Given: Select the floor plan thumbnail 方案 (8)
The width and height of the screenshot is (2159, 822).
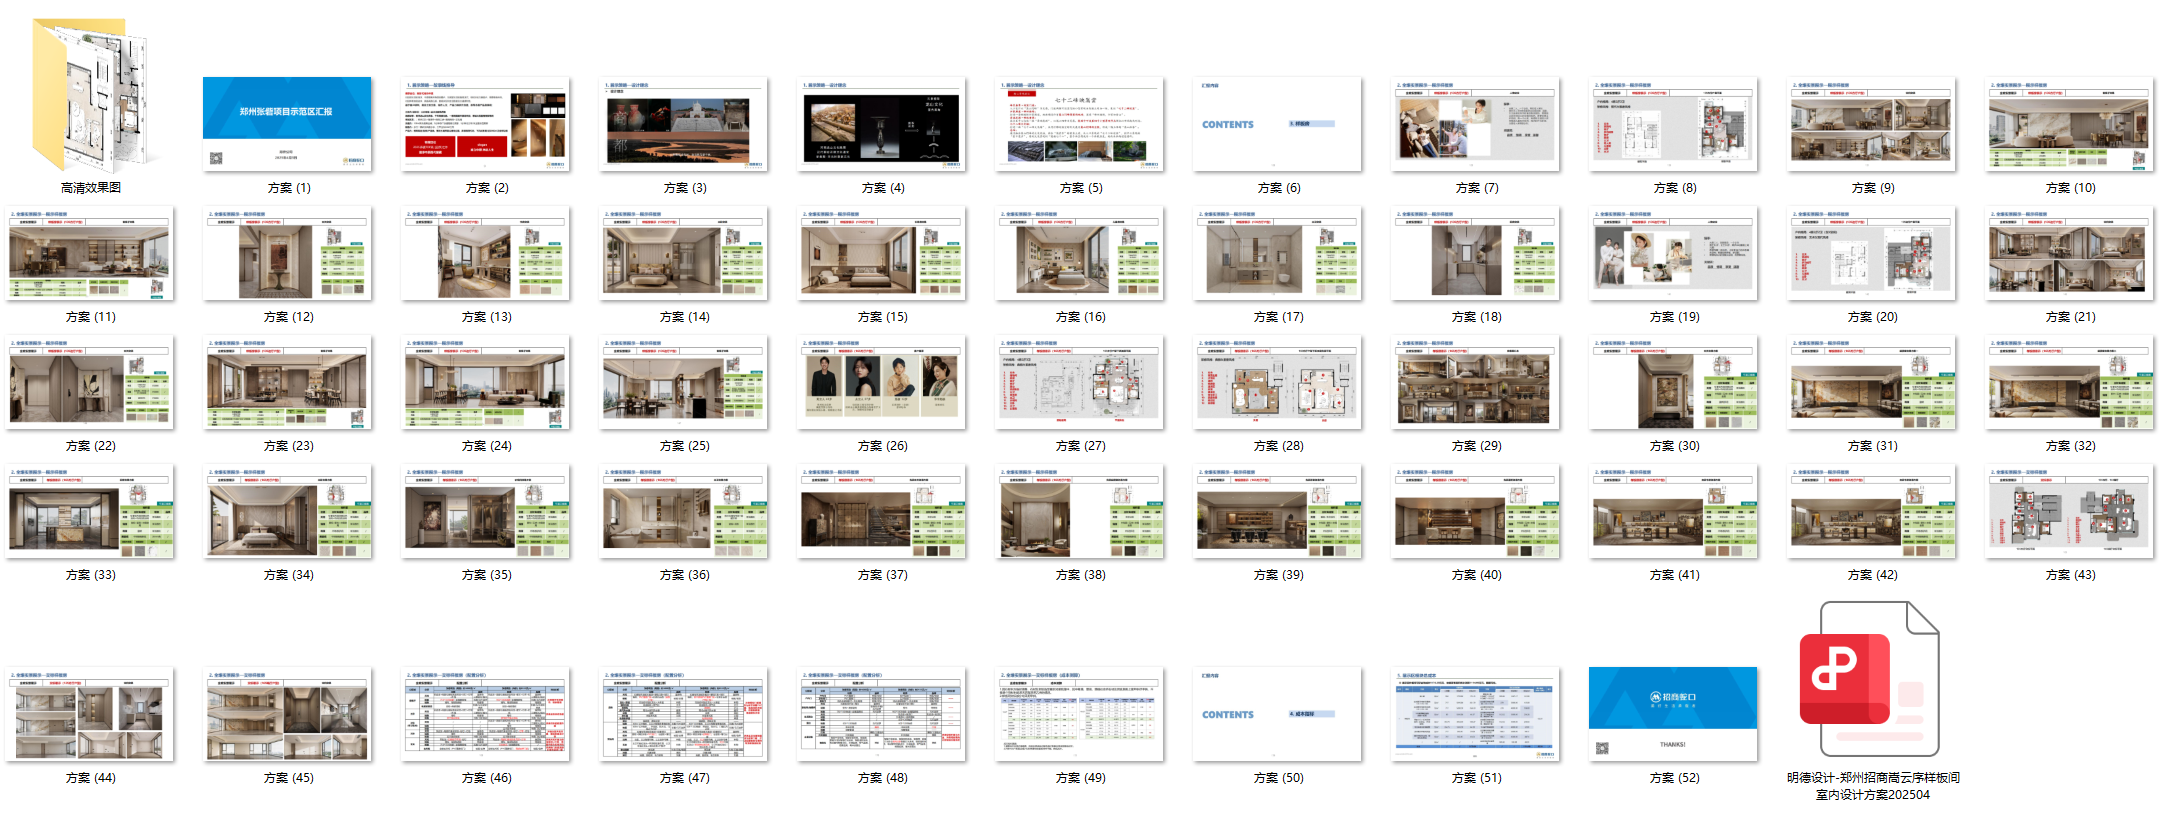Looking at the screenshot, I should 1673,123.
